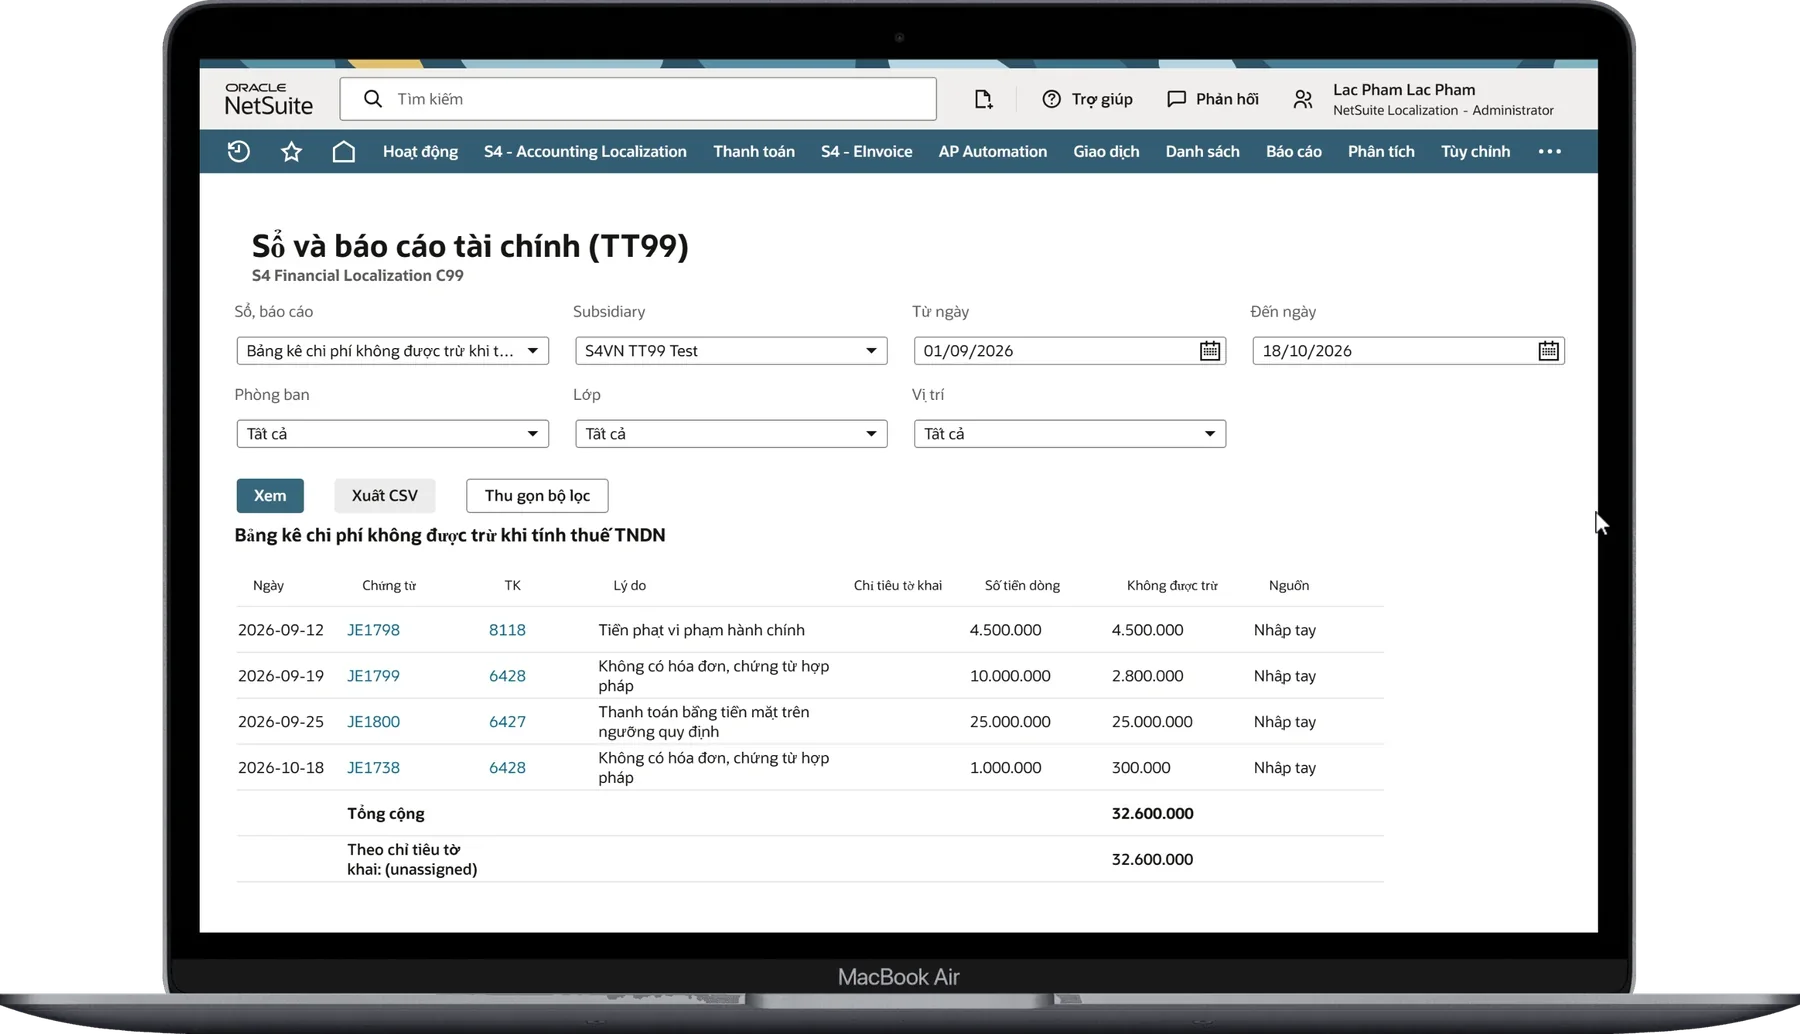Click the create new document icon

(983, 99)
